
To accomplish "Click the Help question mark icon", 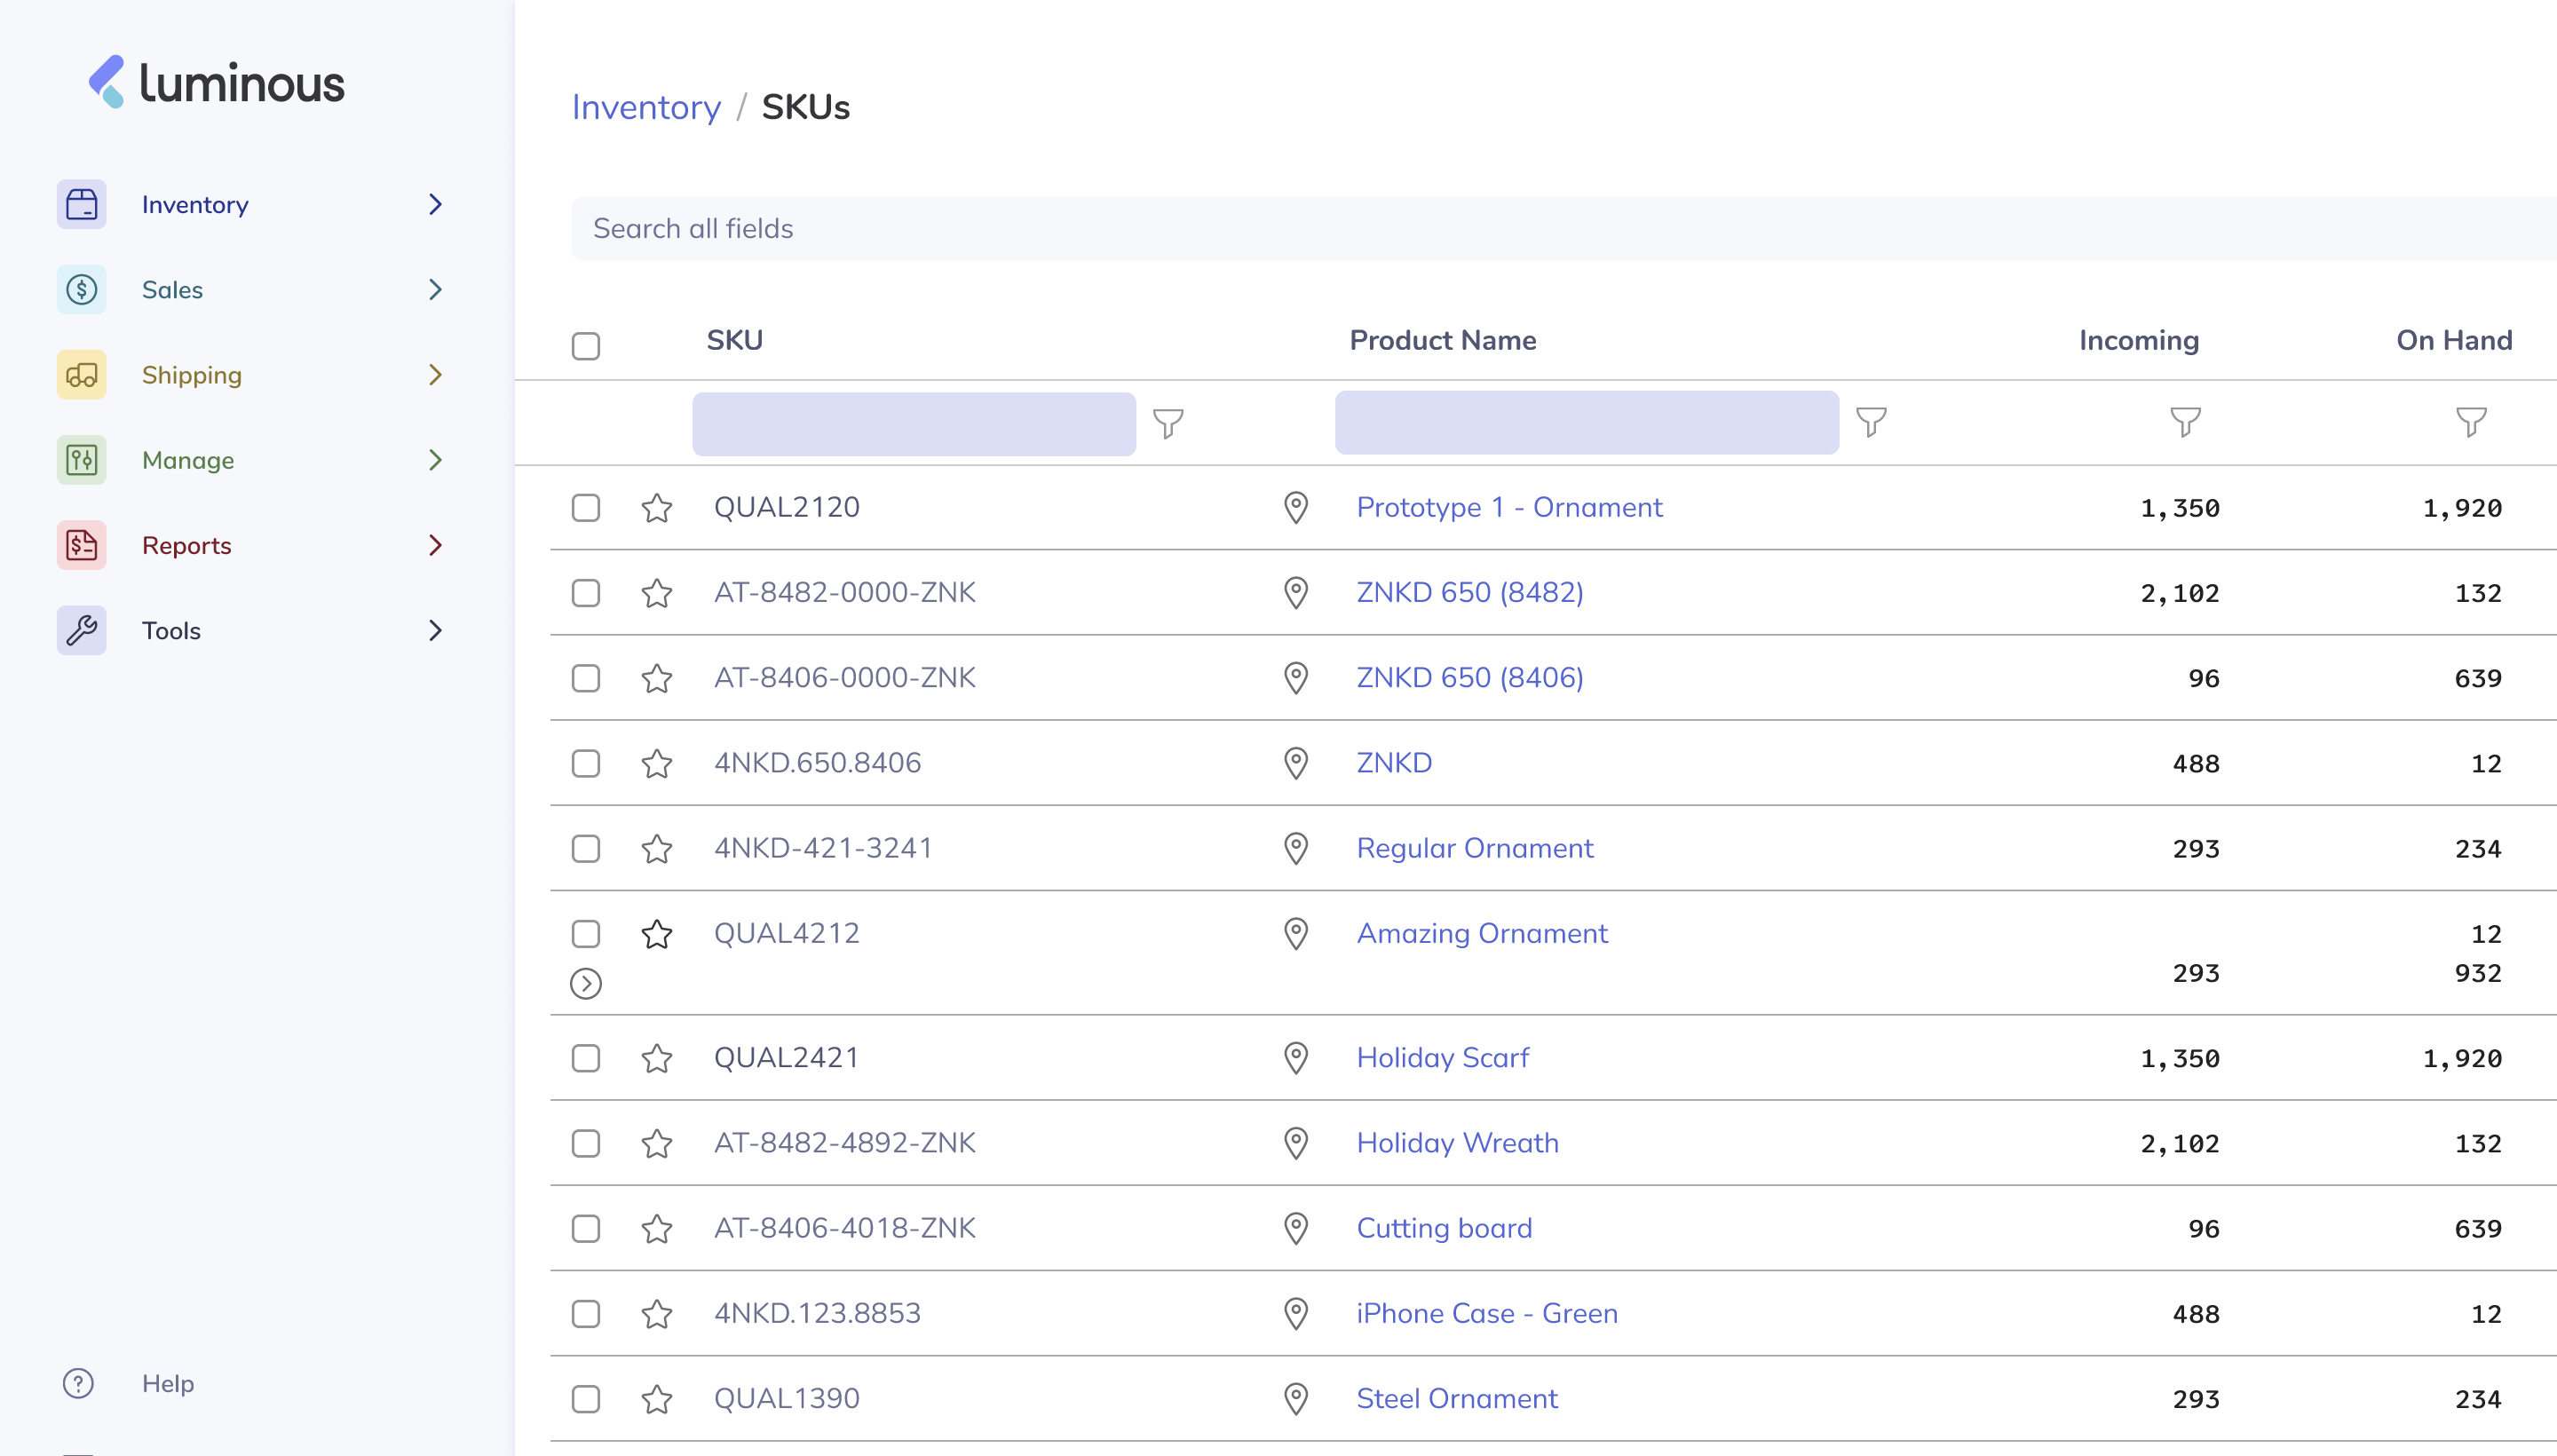I will pos(78,1383).
